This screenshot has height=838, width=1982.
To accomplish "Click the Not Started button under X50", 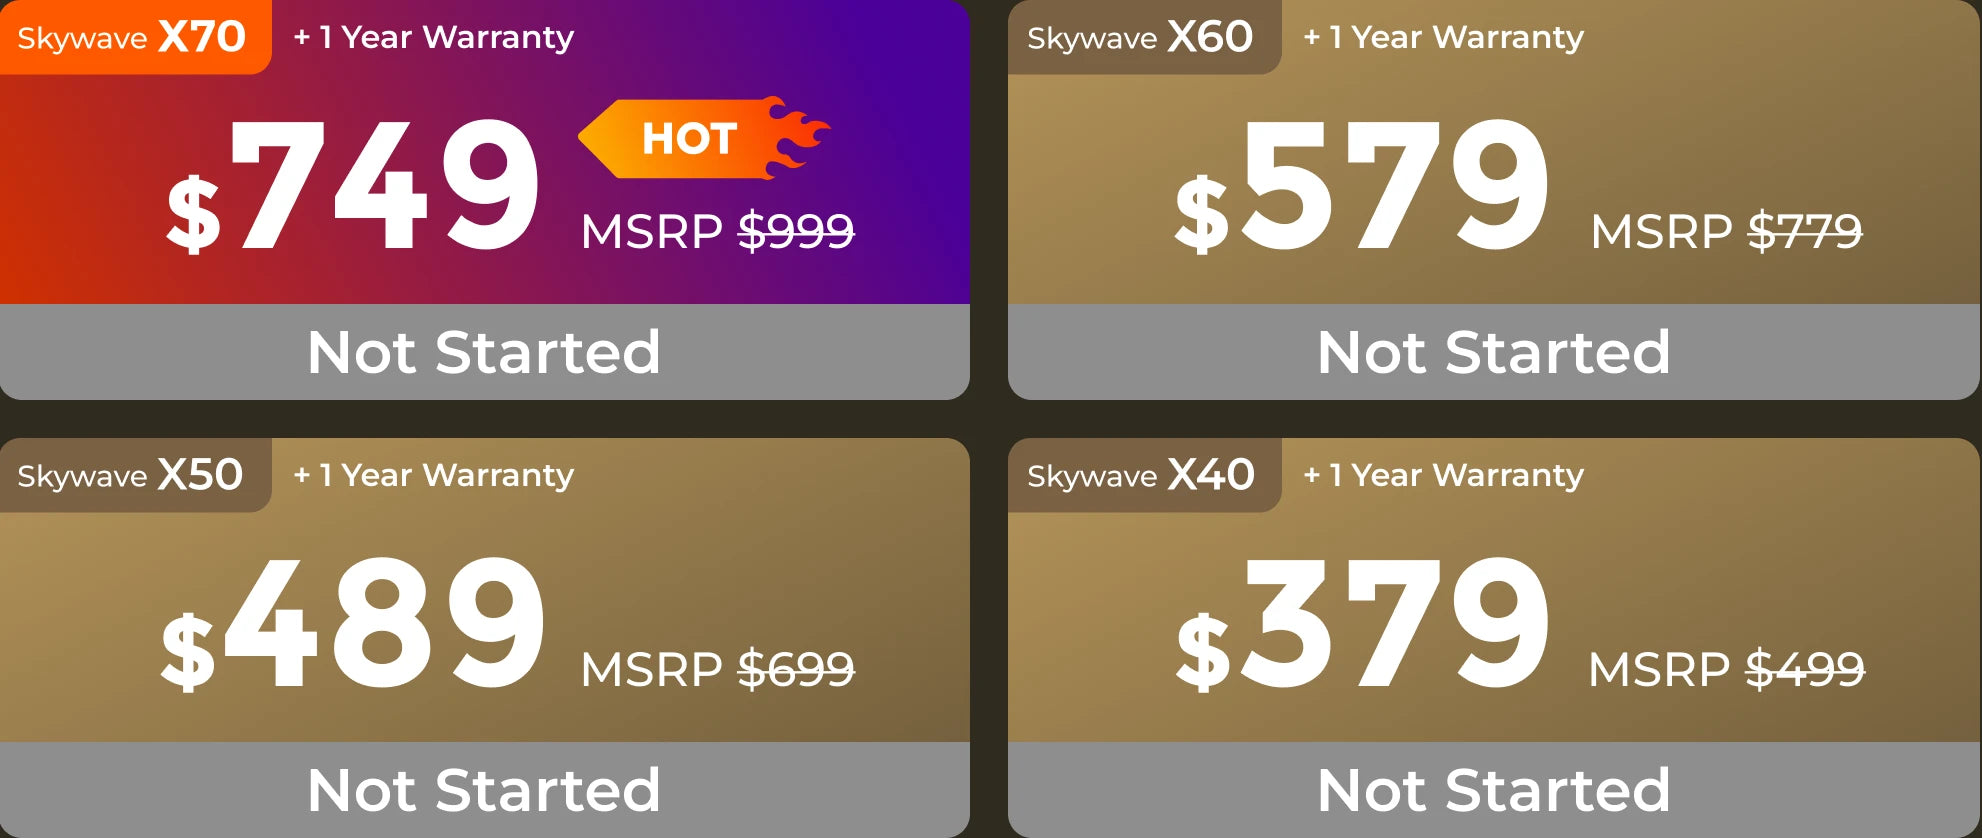I will click(485, 790).
